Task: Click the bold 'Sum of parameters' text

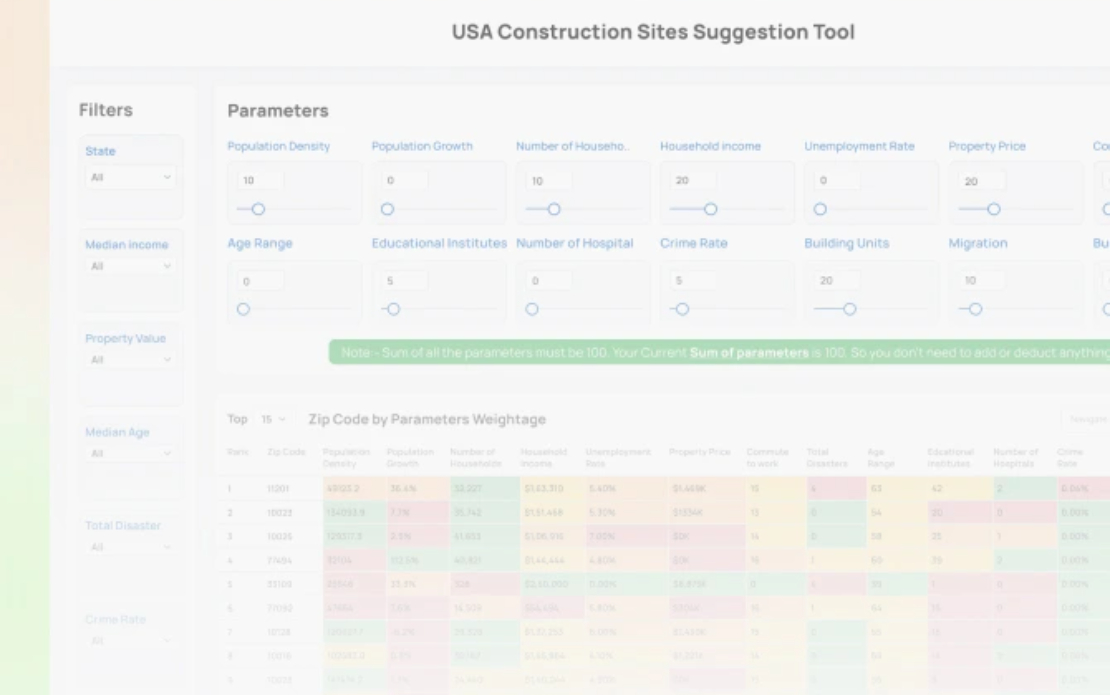Action: [749, 352]
